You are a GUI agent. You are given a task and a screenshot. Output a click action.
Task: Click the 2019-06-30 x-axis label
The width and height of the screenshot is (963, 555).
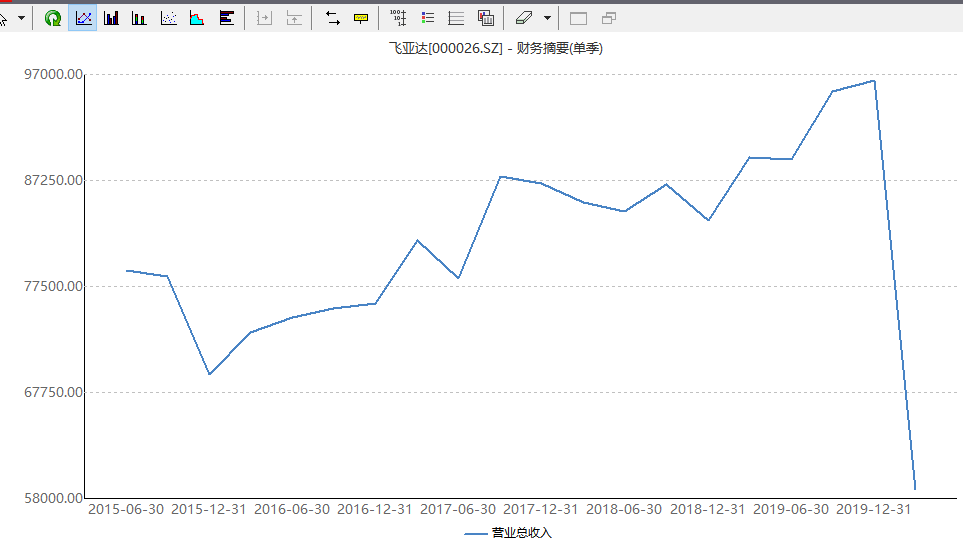(x=790, y=510)
